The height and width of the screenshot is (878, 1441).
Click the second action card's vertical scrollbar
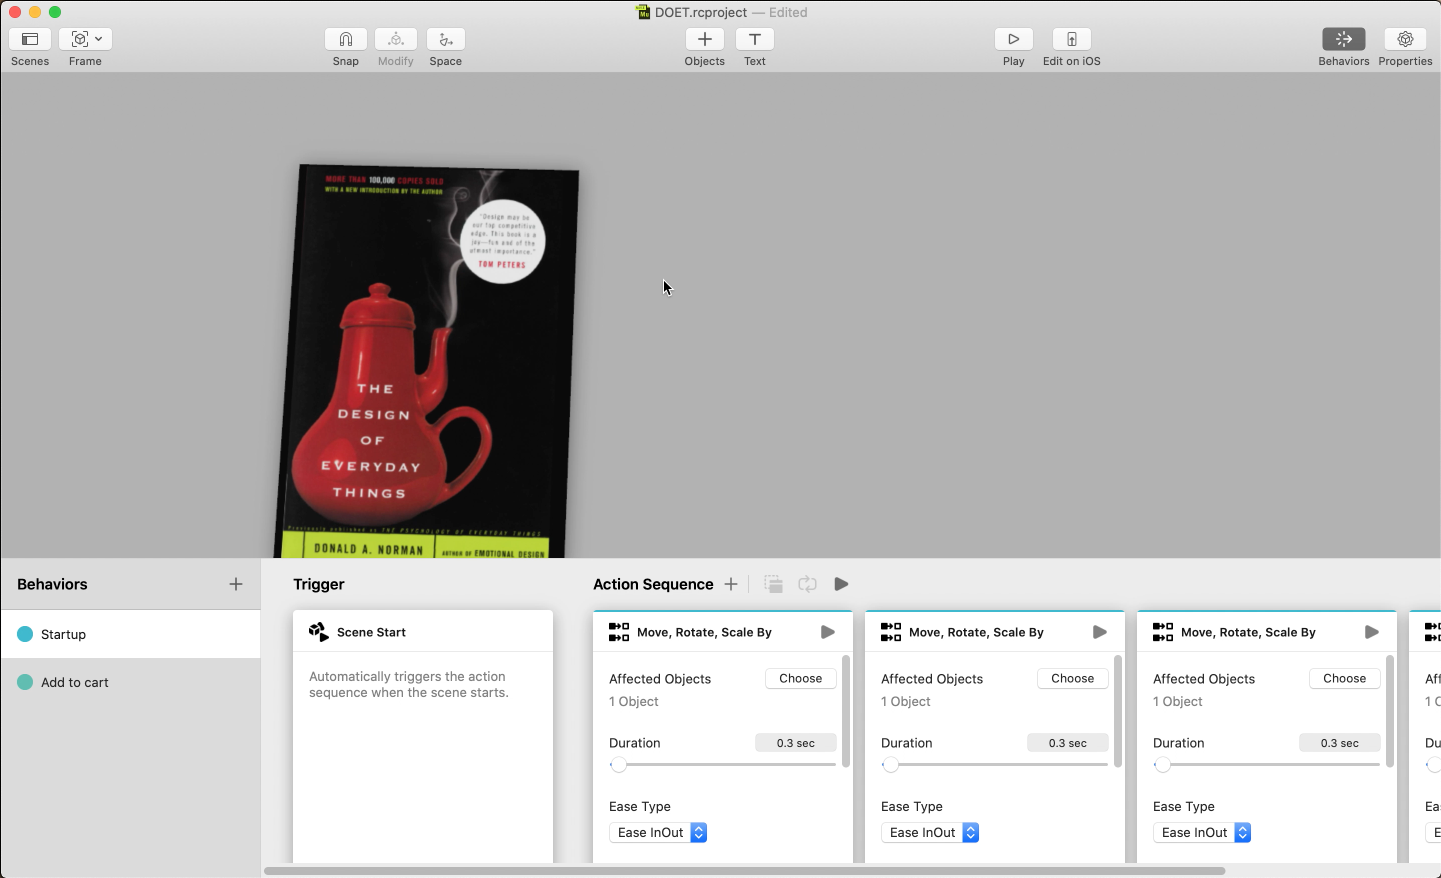tap(1118, 711)
